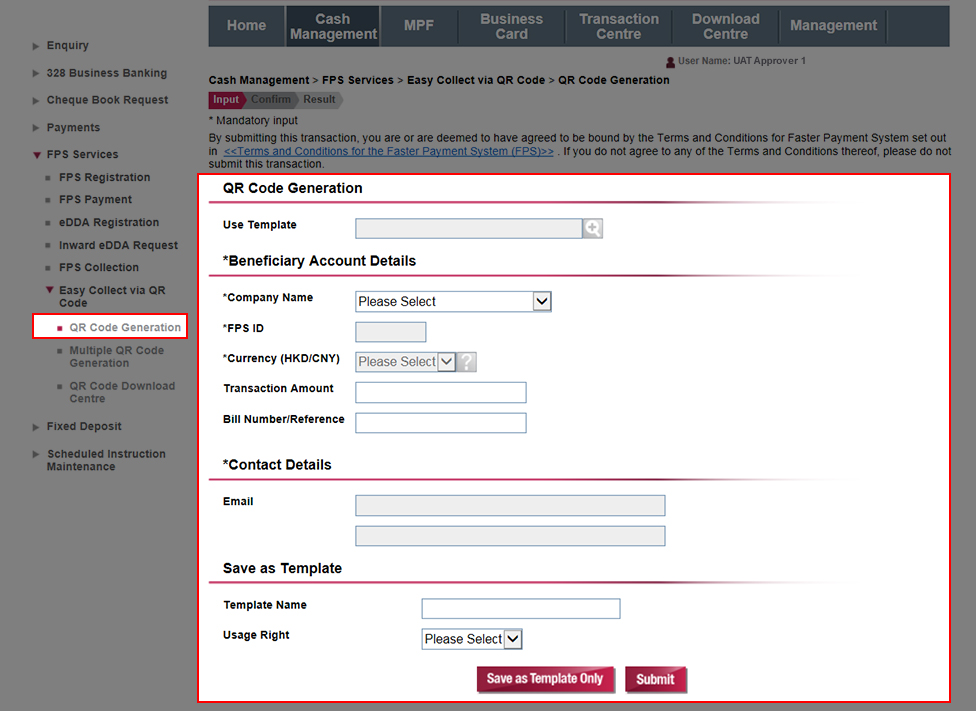Screen dimensions: 976x711
Task: Click the Result step indicator
Action: (x=319, y=100)
